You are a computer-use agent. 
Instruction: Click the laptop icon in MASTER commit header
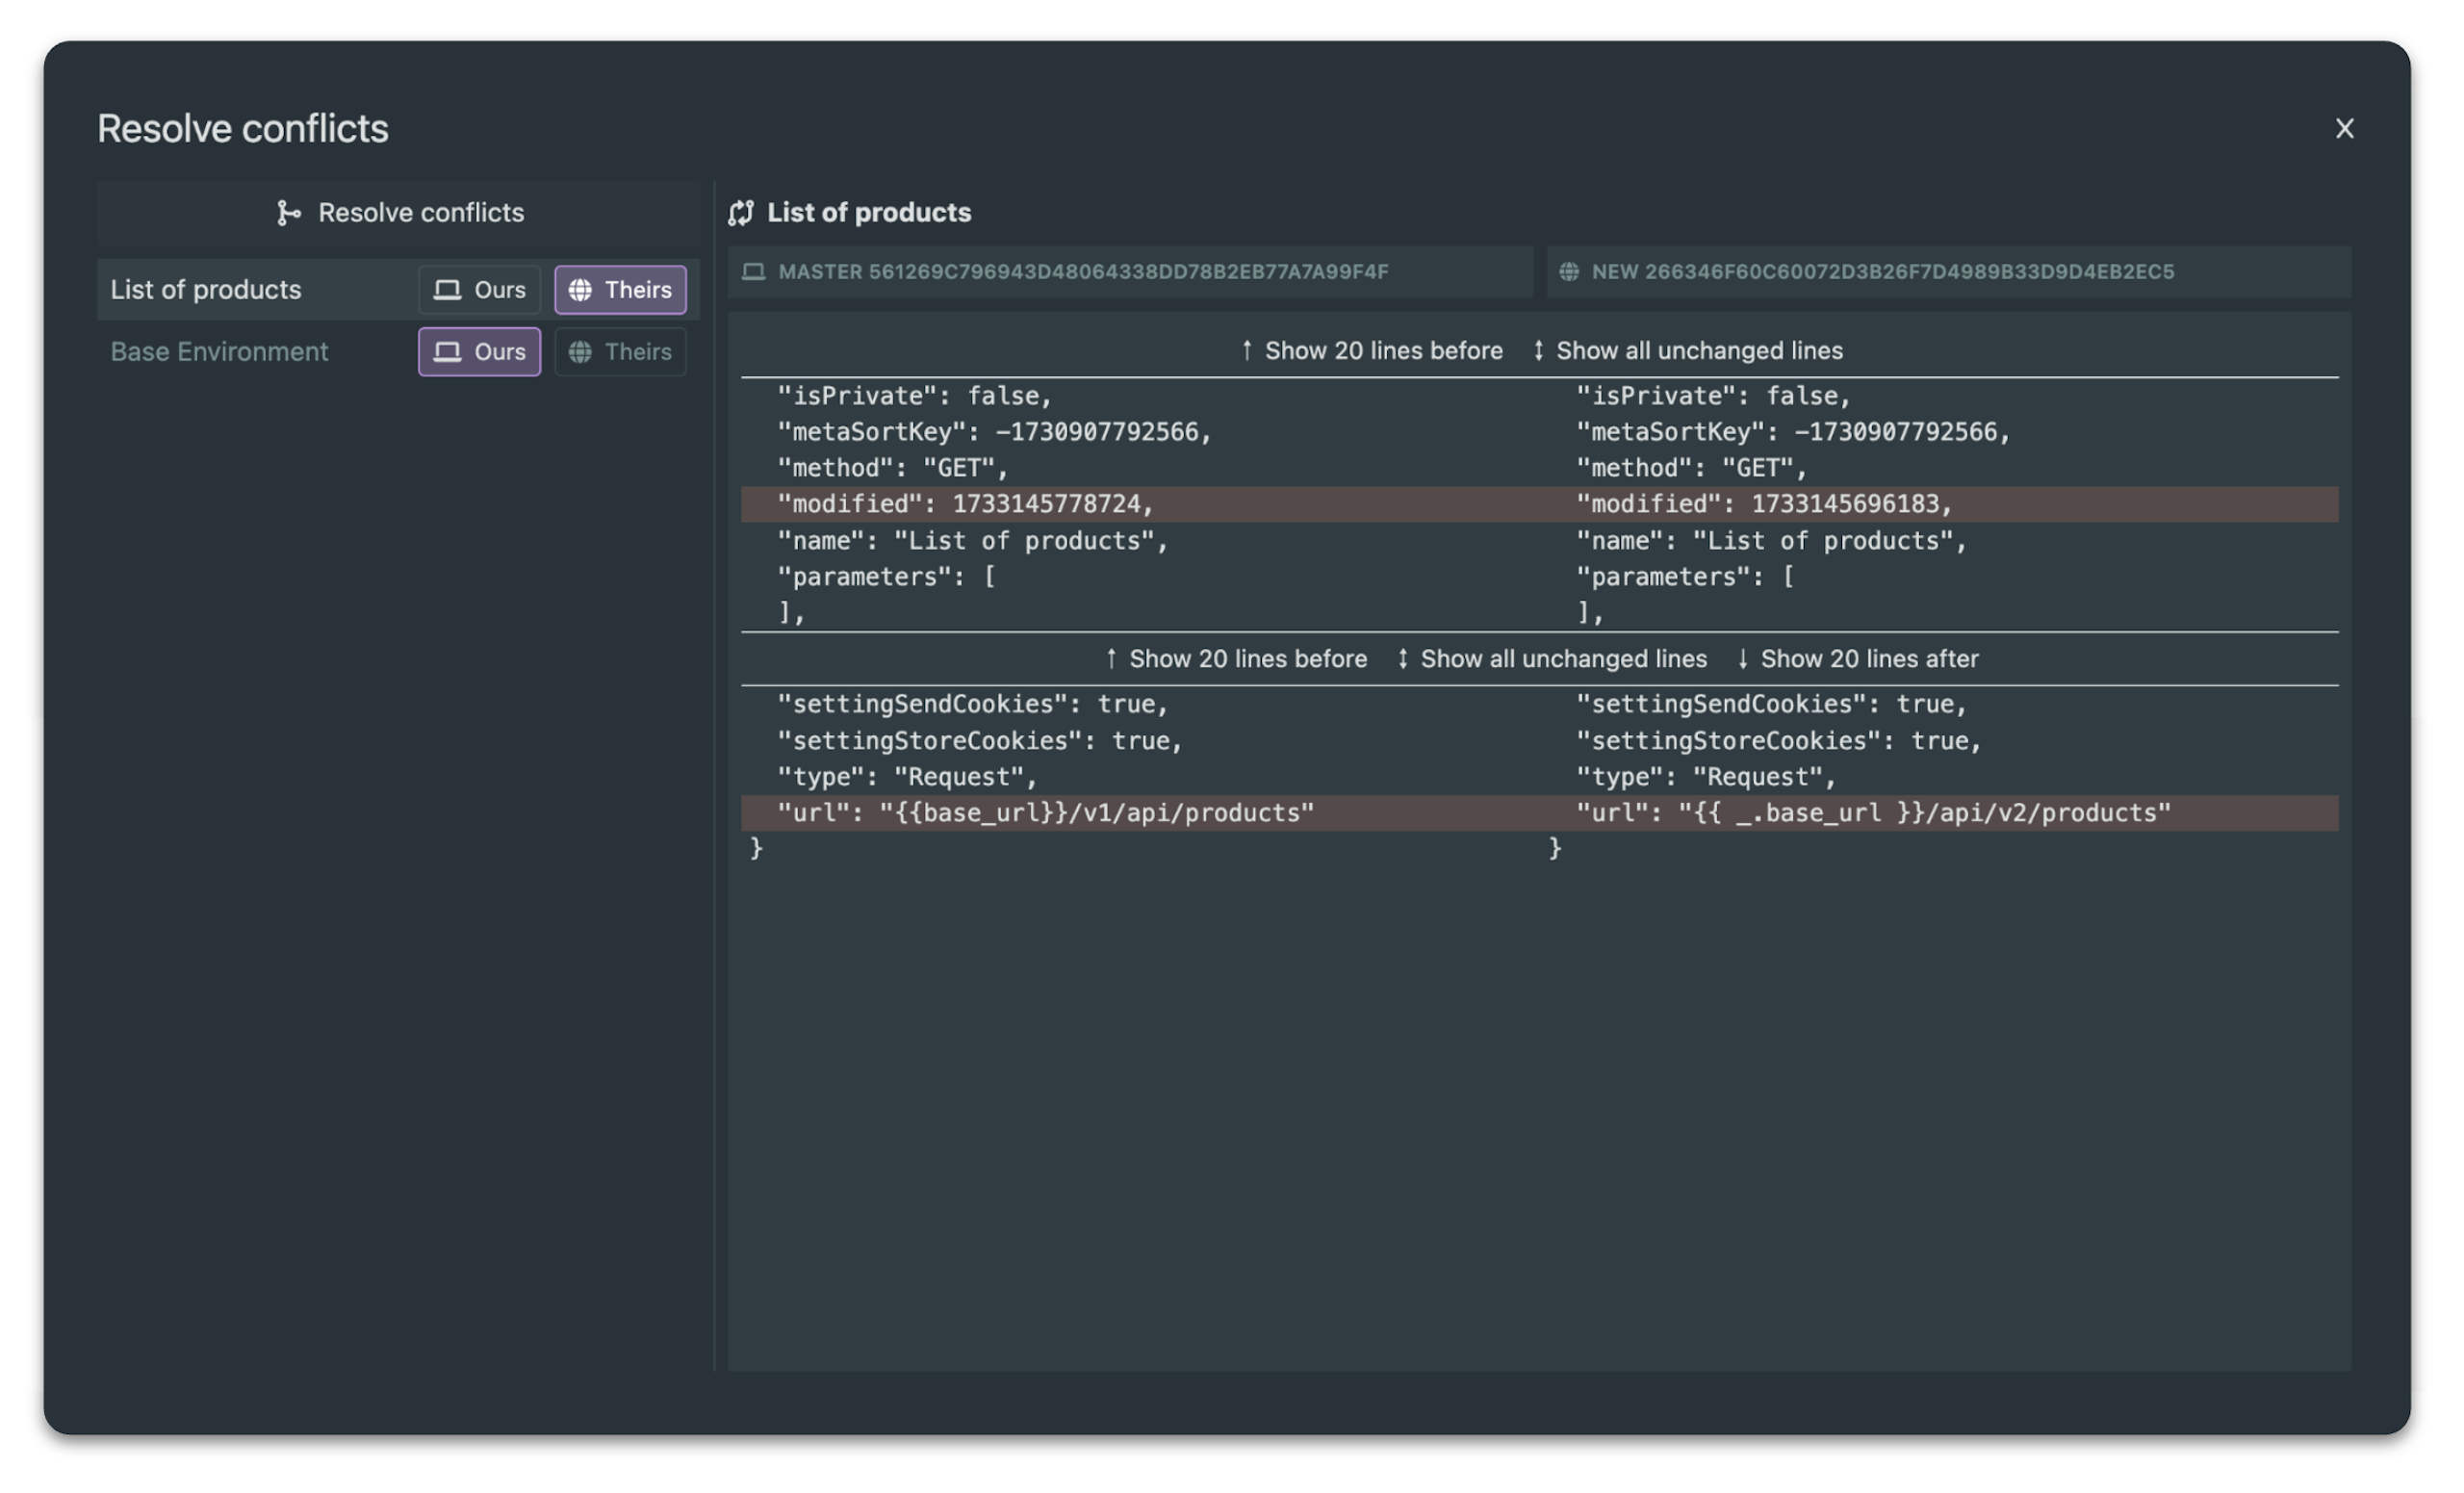754,272
